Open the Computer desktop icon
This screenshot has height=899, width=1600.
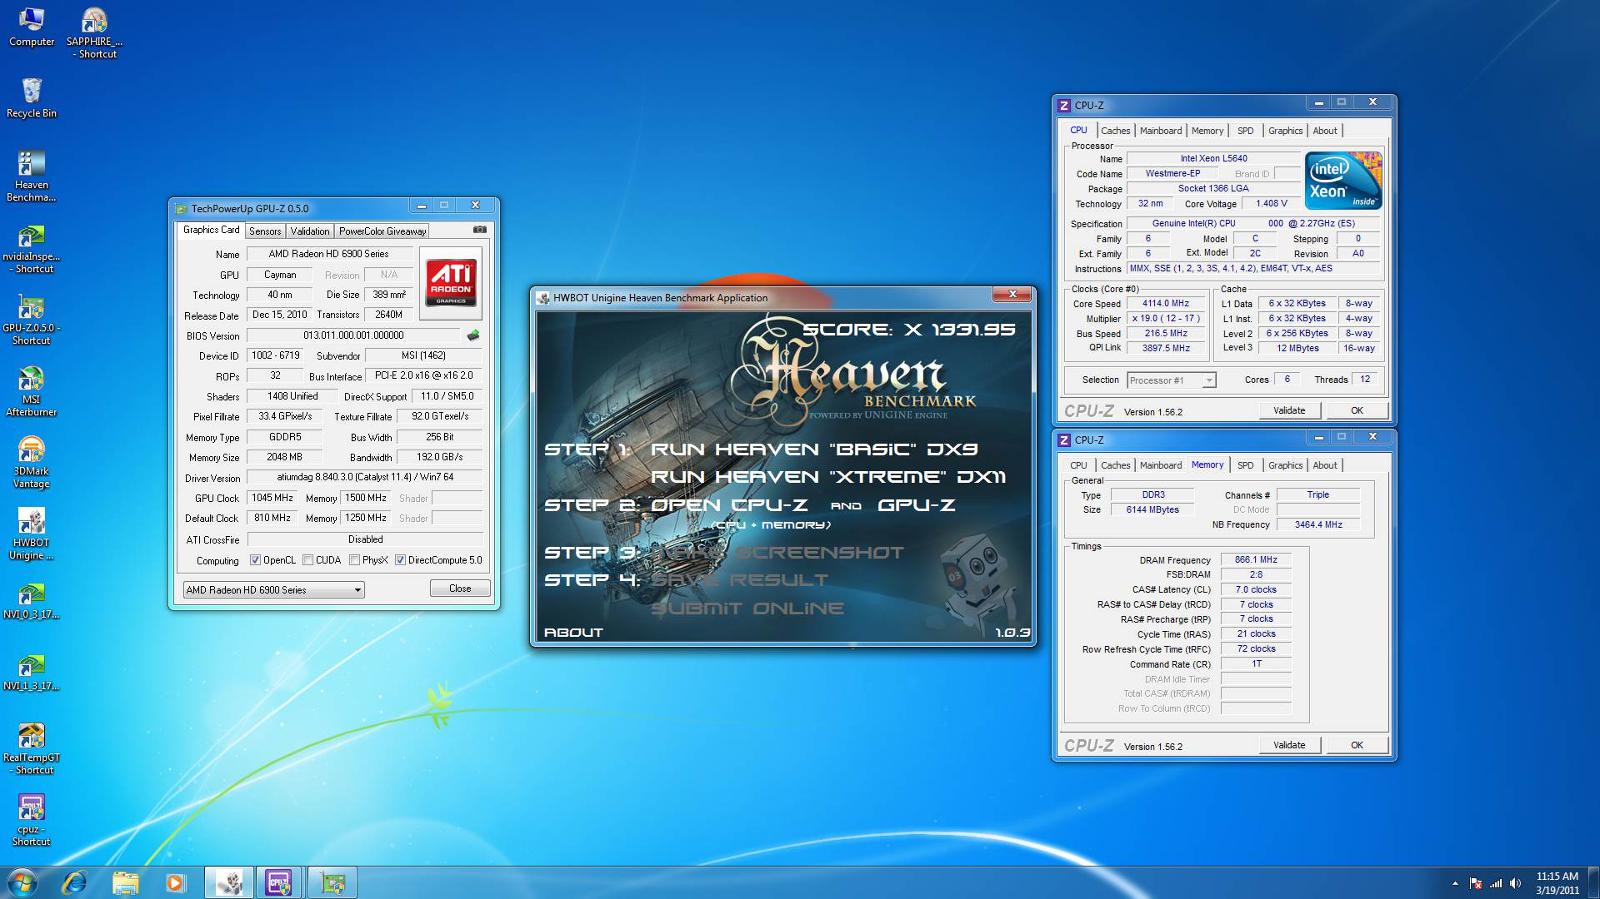point(31,27)
